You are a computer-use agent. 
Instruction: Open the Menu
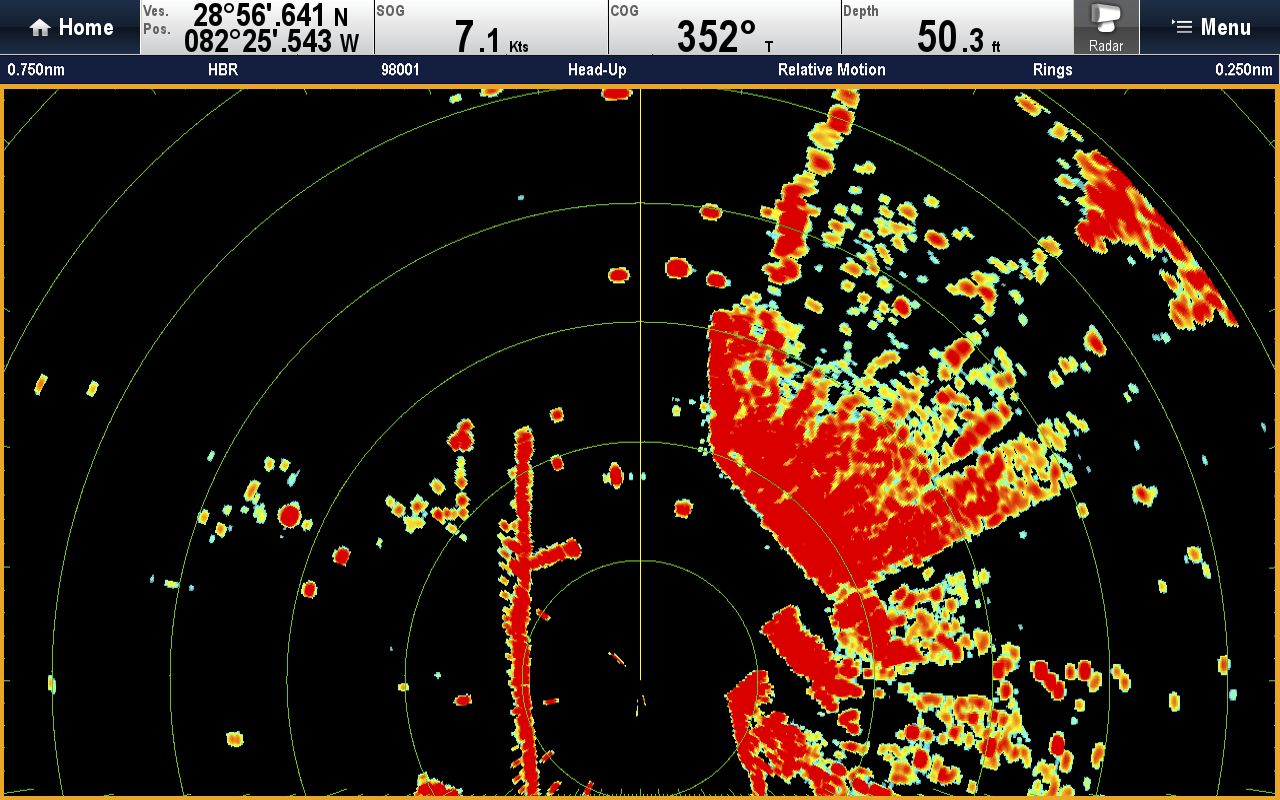coord(1211,27)
